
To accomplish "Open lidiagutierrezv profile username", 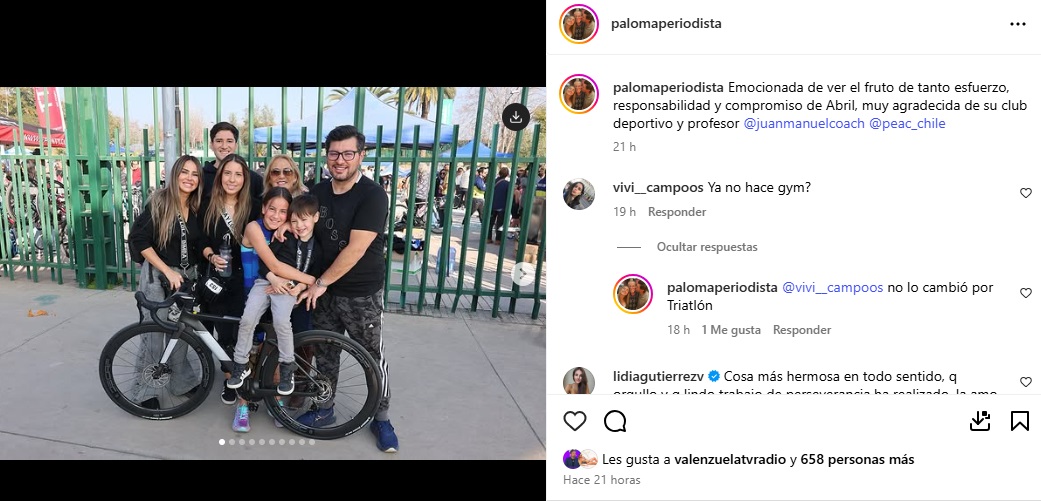I will coord(659,376).
